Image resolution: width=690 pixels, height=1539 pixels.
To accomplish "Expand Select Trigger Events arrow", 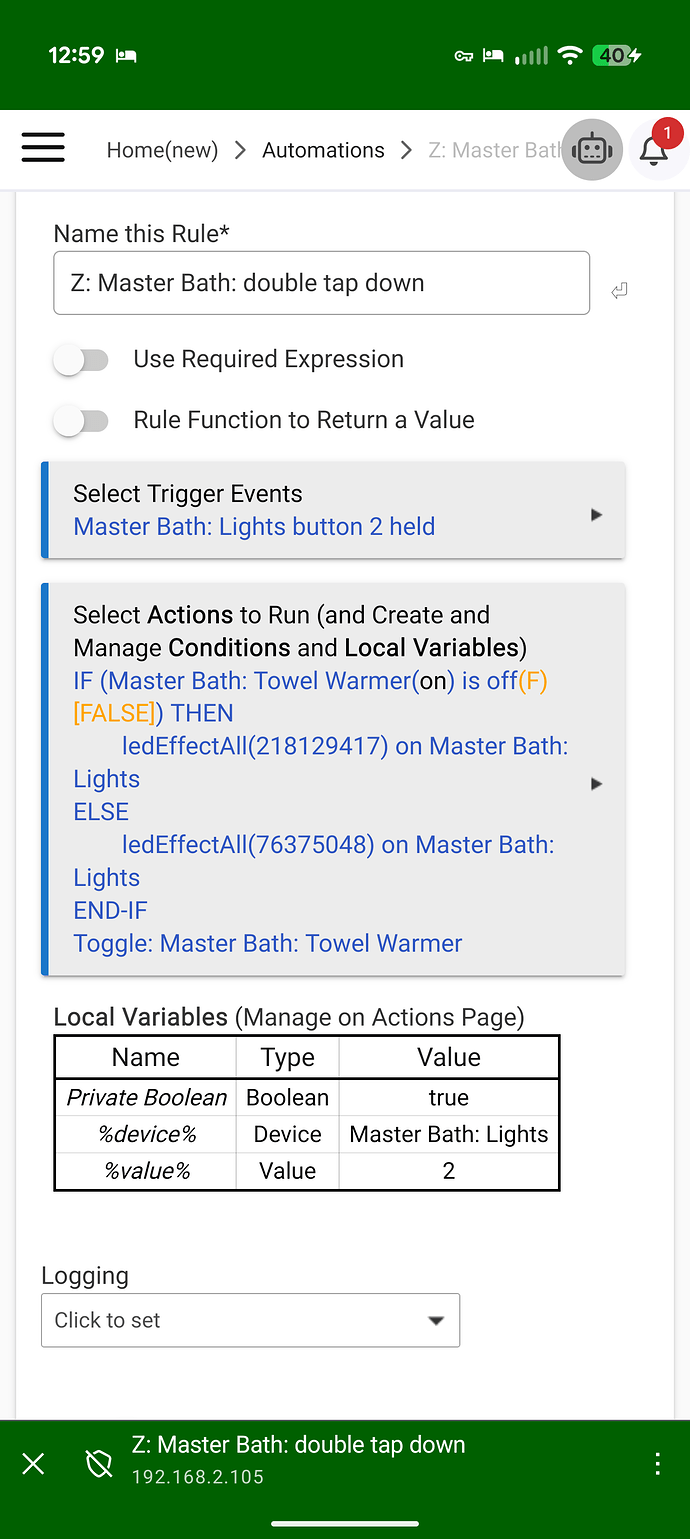I will (x=596, y=515).
